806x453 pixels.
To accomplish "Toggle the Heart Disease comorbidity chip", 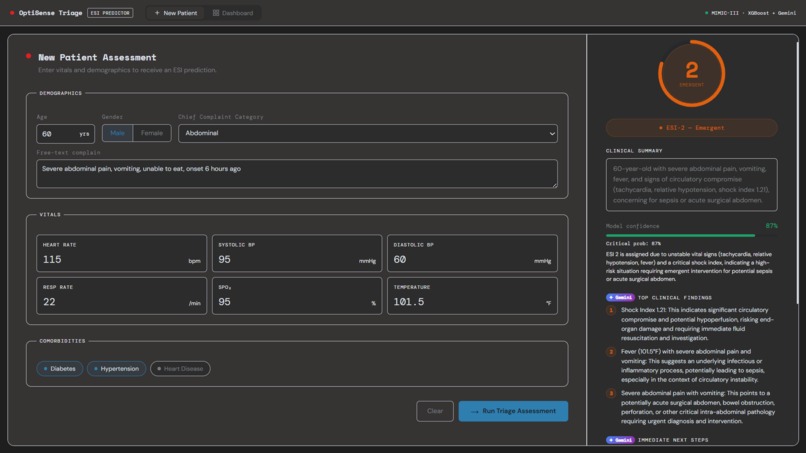I will pyautogui.click(x=180, y=369).
